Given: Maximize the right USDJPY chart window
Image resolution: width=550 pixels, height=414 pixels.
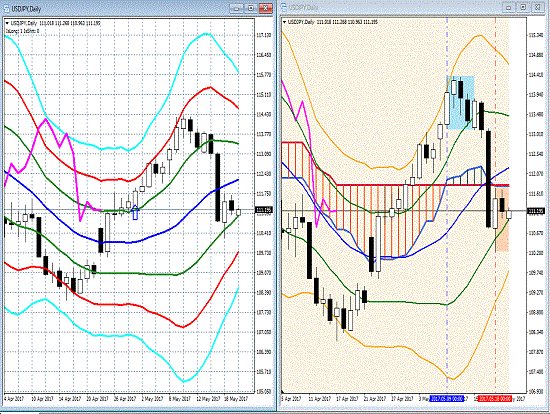Looking at the screenshot, I should coord(523,7).
